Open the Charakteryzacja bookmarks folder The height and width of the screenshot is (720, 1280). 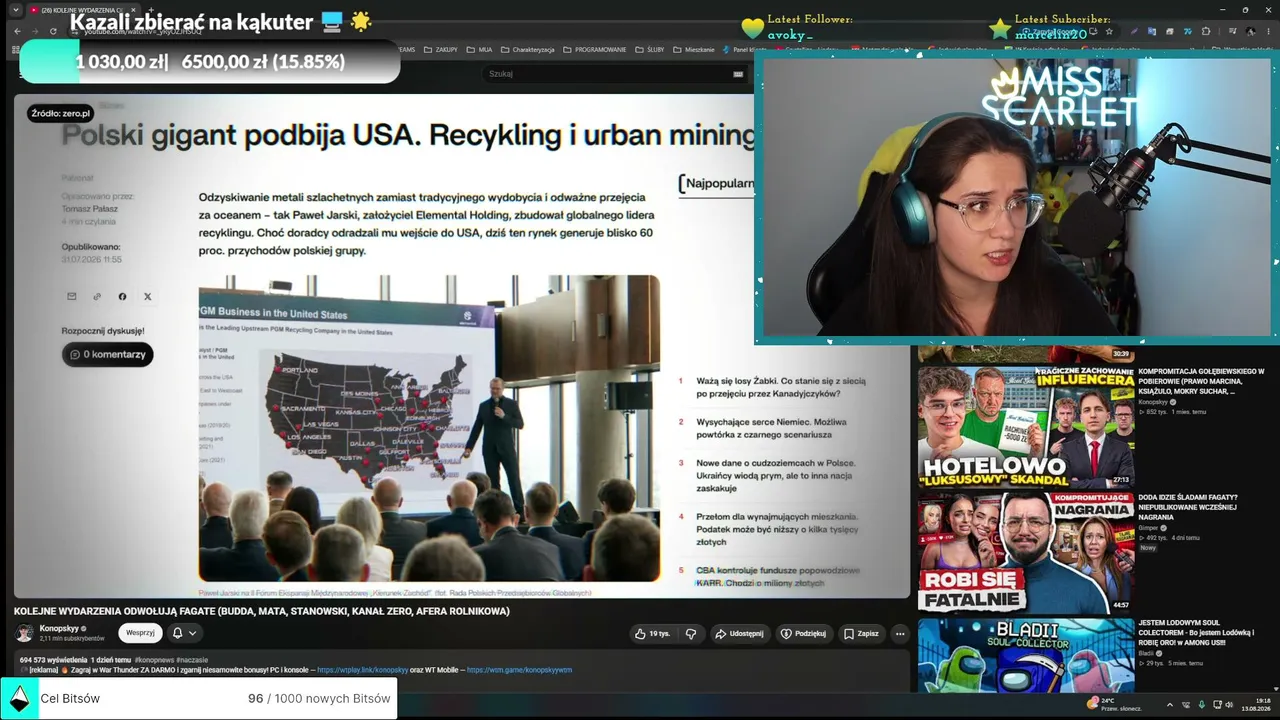[528, 49]
